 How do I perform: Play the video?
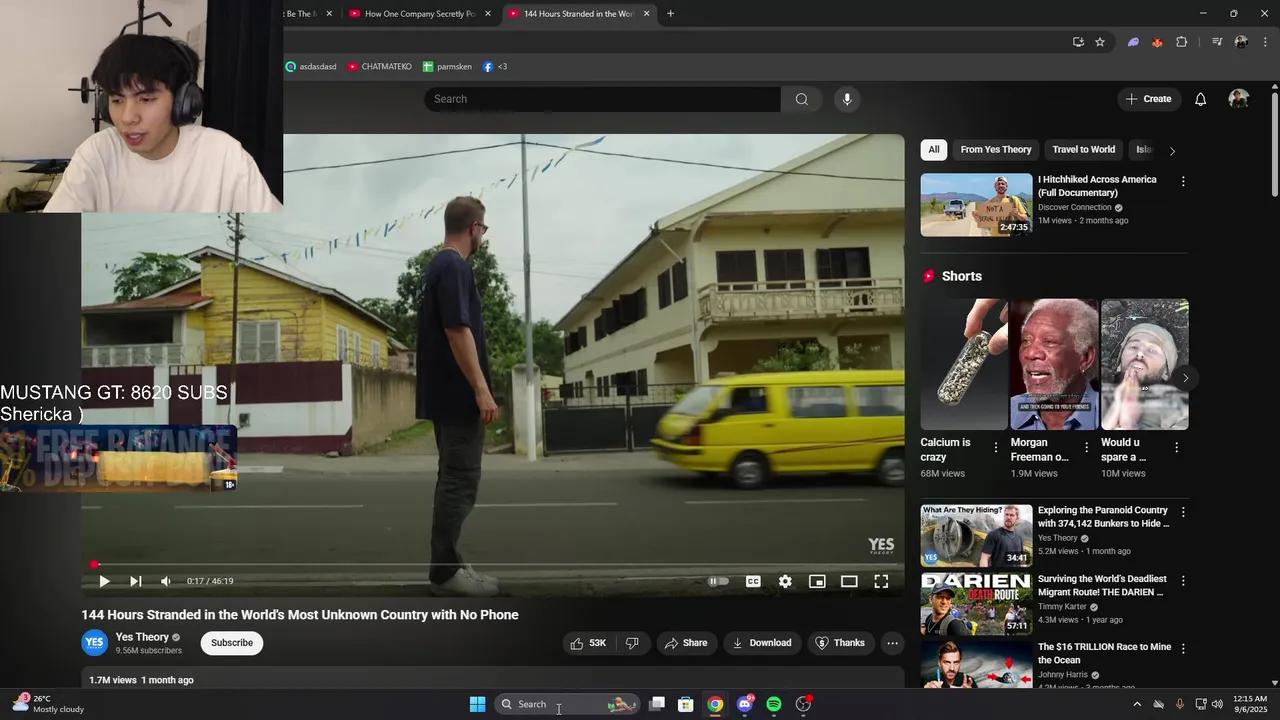104,581
